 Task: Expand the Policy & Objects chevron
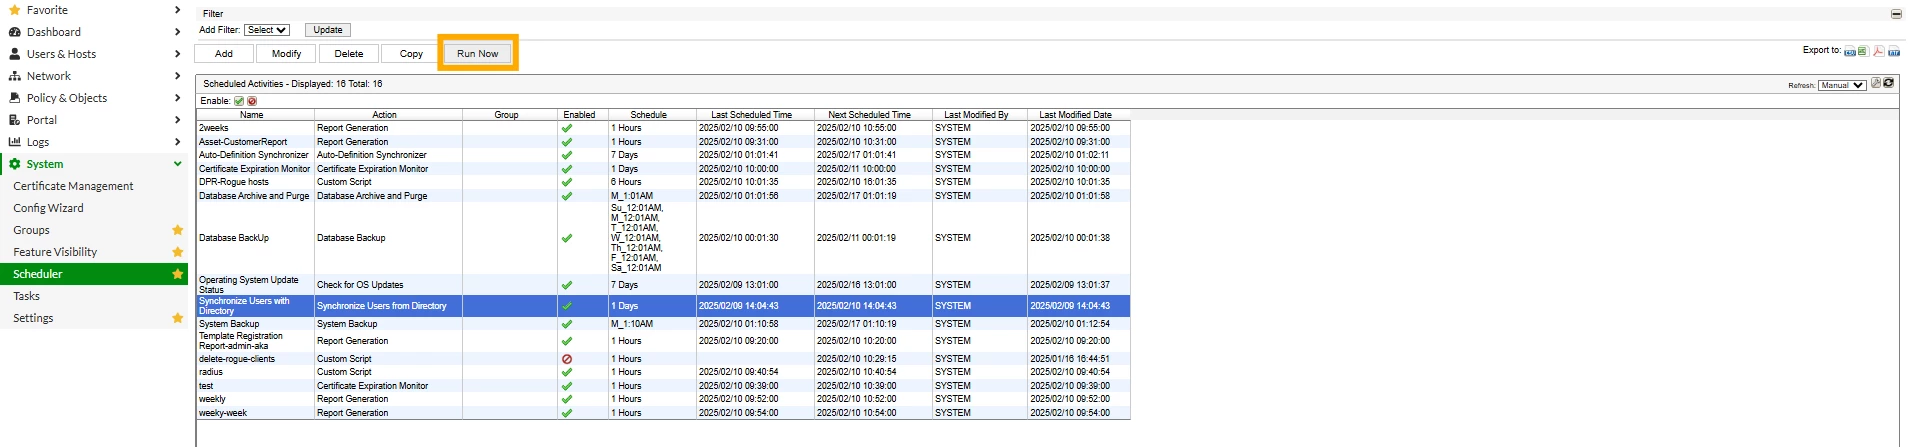[177, 98]
